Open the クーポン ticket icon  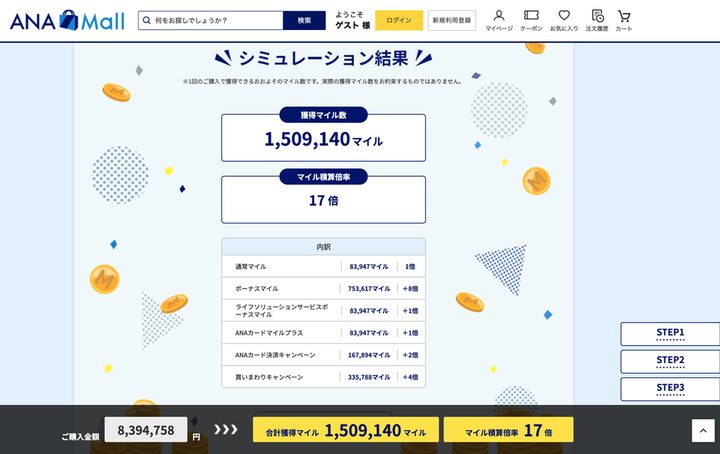coord(531,21)
